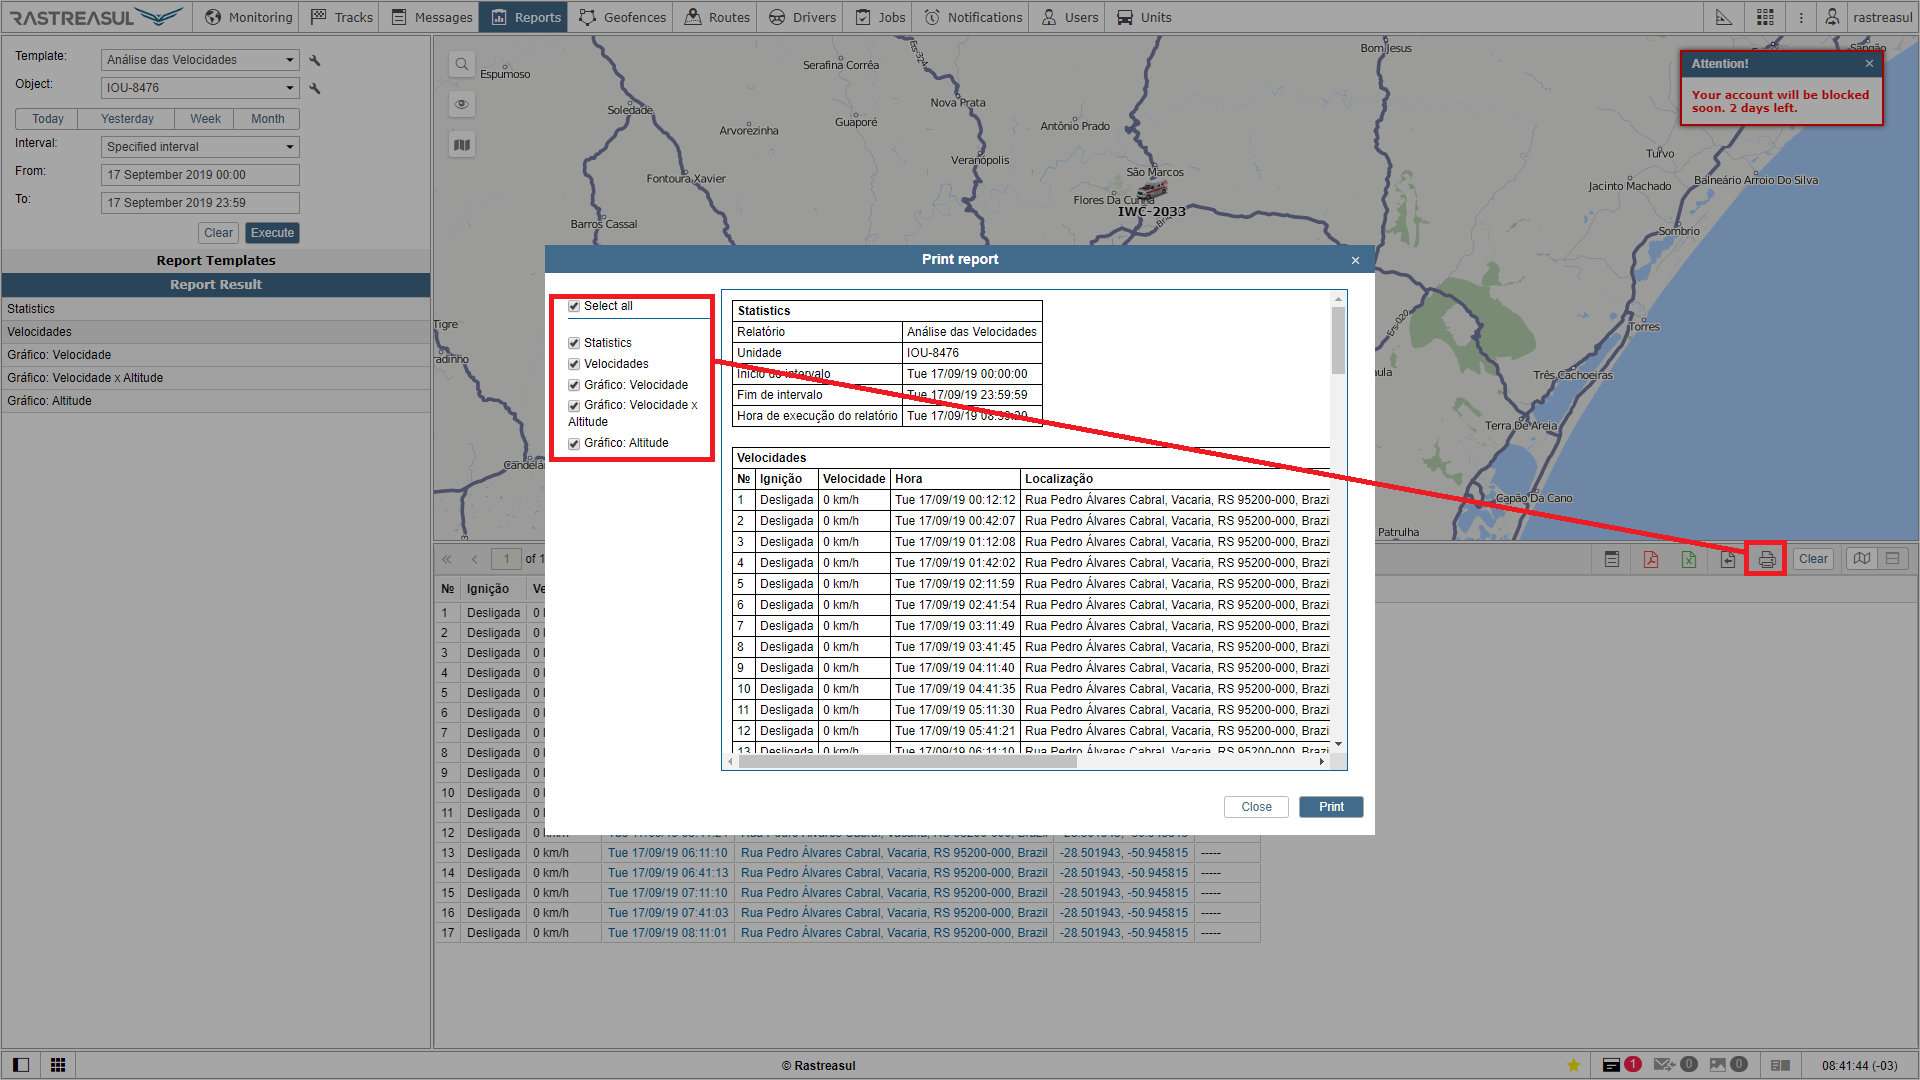Uncheck the Velocidades checkbox

coord(574,364)
